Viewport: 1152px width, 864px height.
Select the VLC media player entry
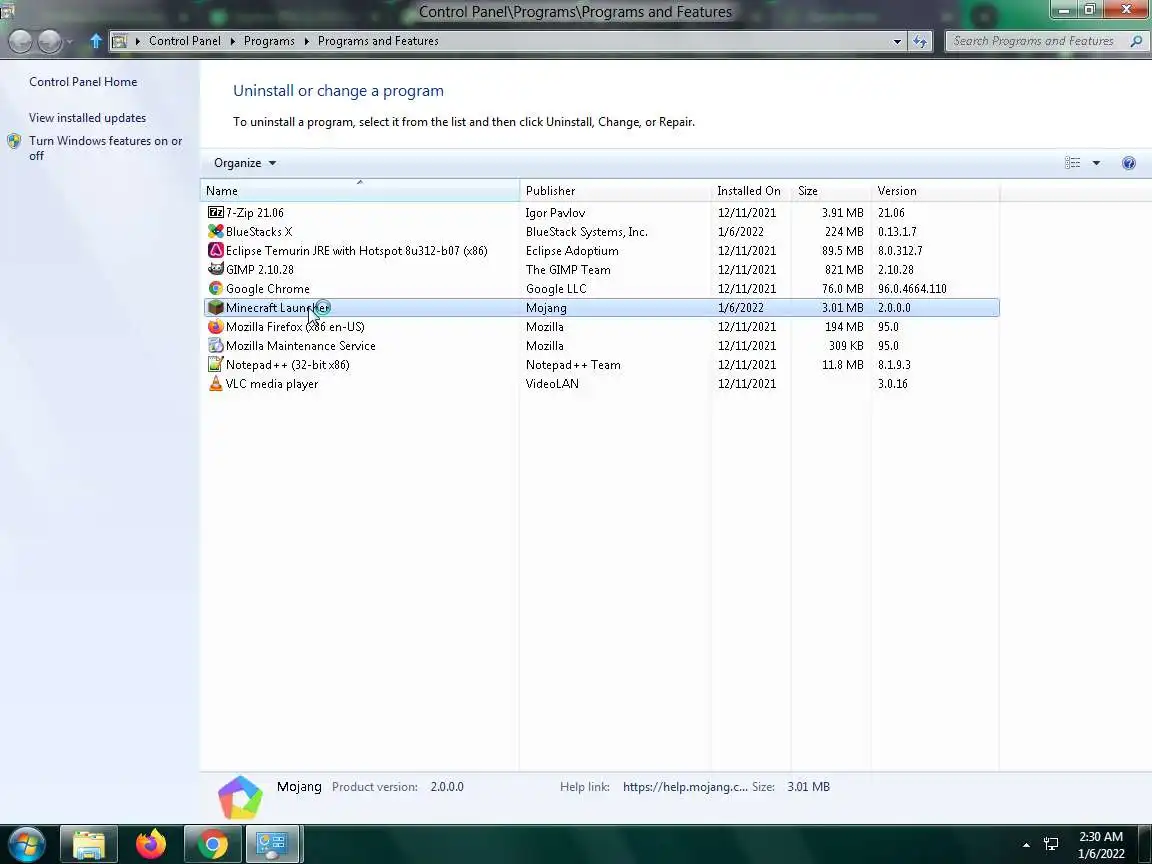pos(601,384)
